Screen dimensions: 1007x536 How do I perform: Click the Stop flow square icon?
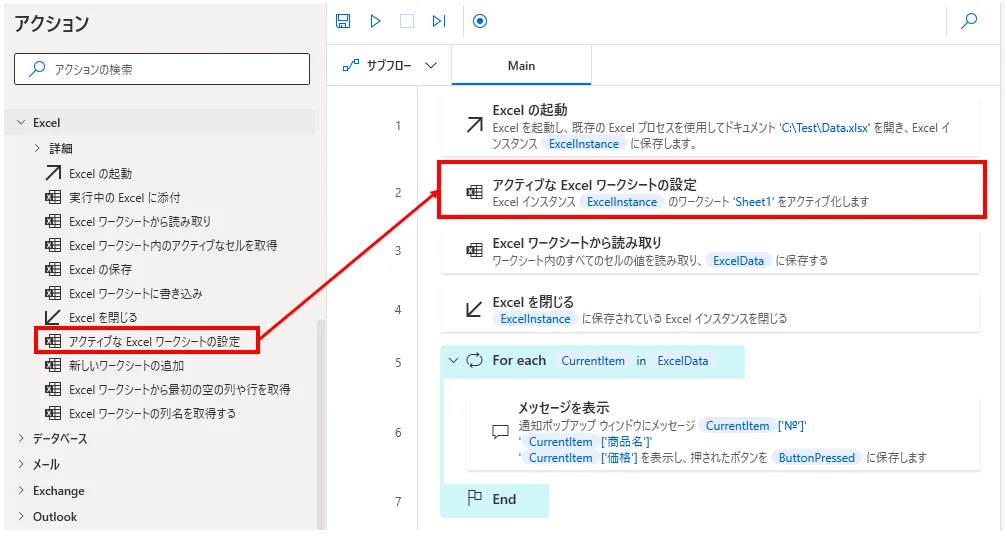407,21
